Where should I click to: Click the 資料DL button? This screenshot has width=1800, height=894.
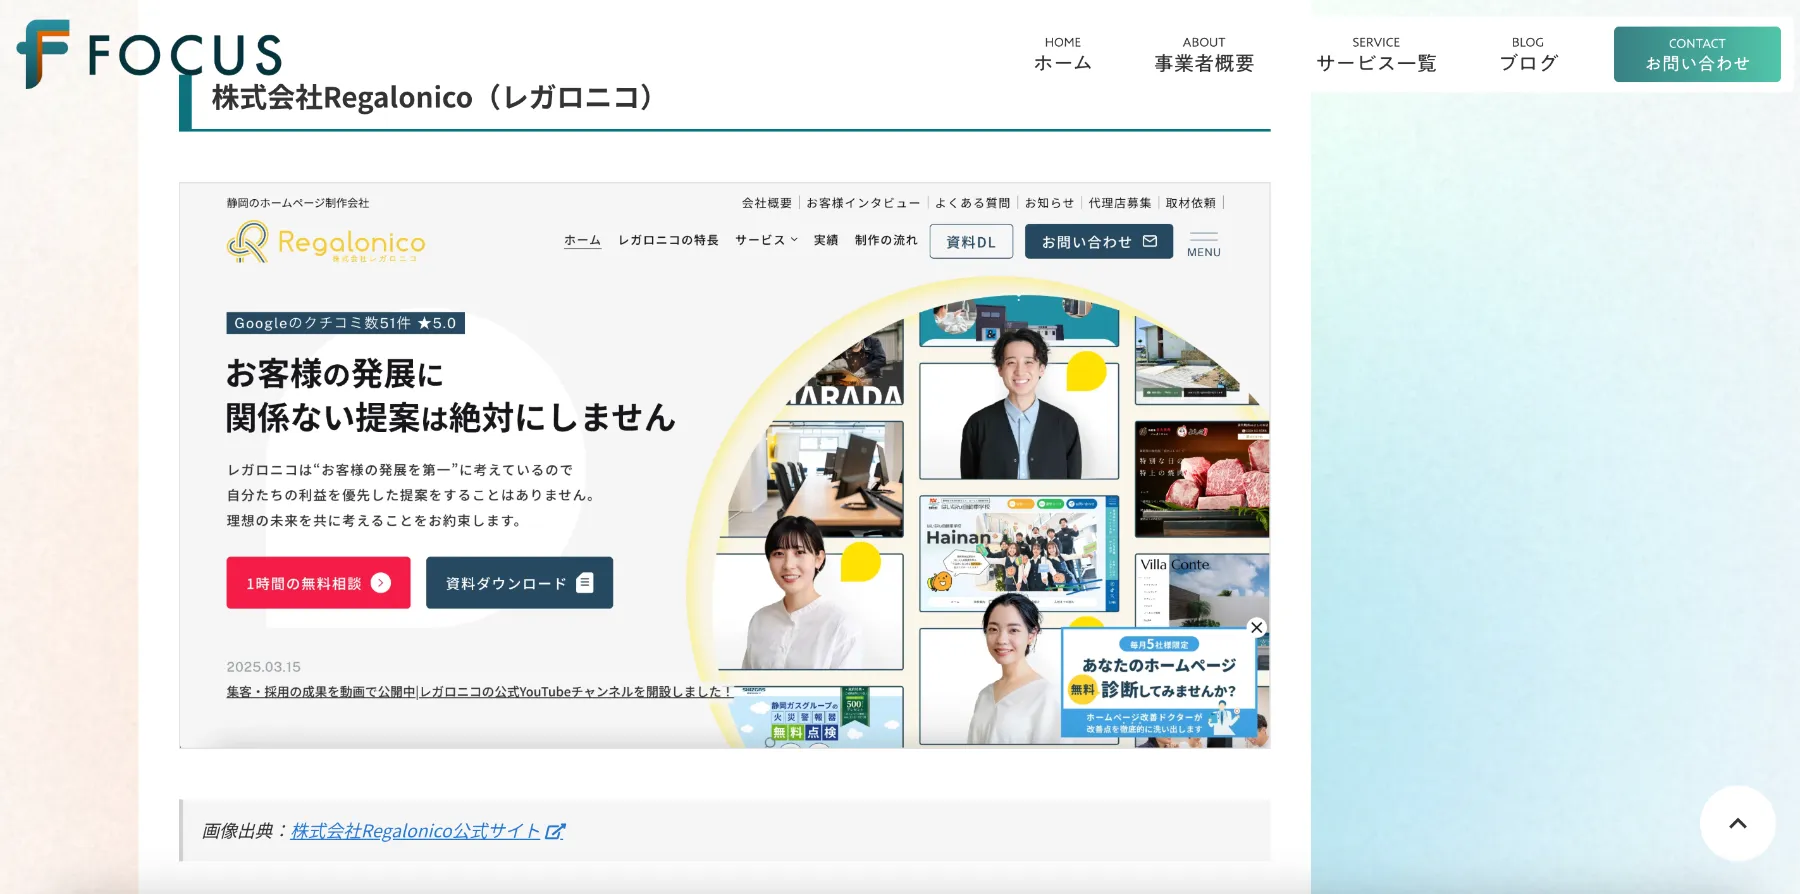point(971,242)
